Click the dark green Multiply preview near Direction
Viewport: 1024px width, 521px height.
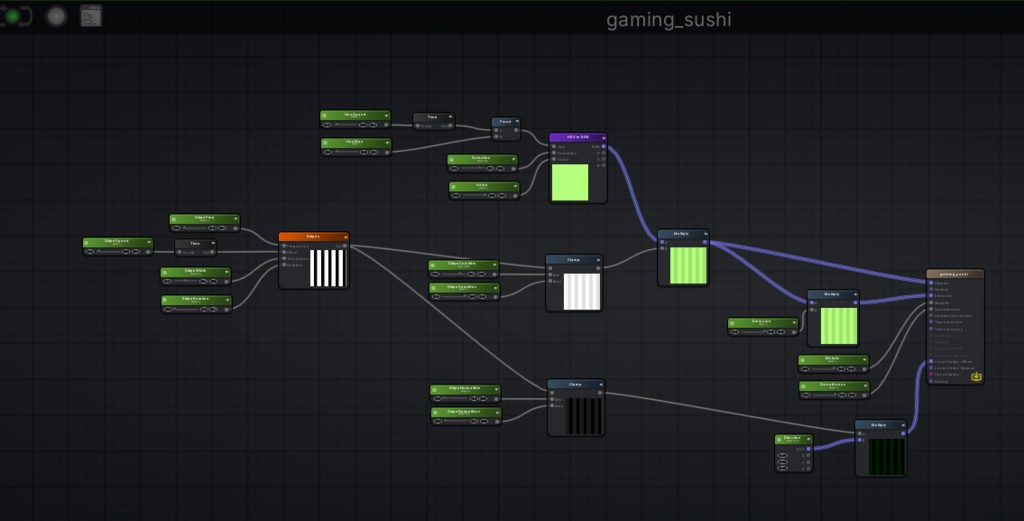coord(887,456)
